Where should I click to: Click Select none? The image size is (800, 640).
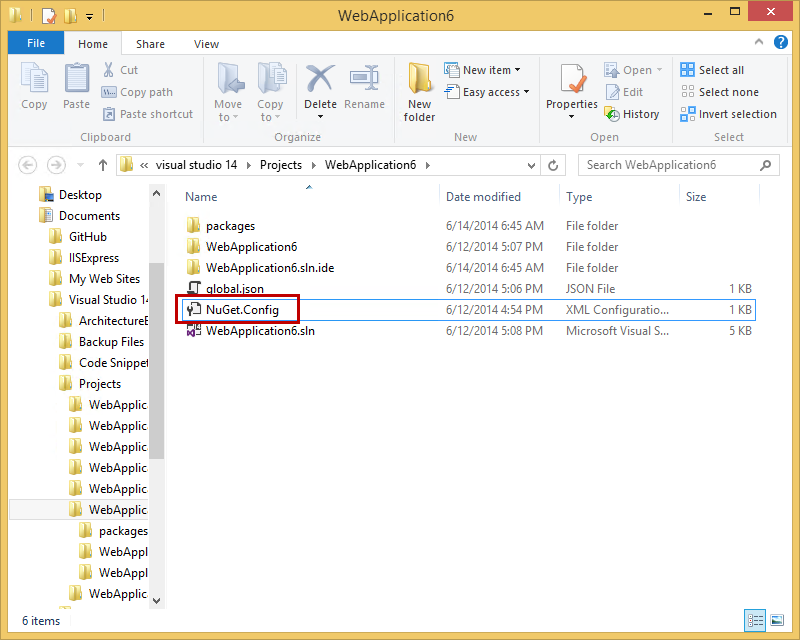coord(719,92)
